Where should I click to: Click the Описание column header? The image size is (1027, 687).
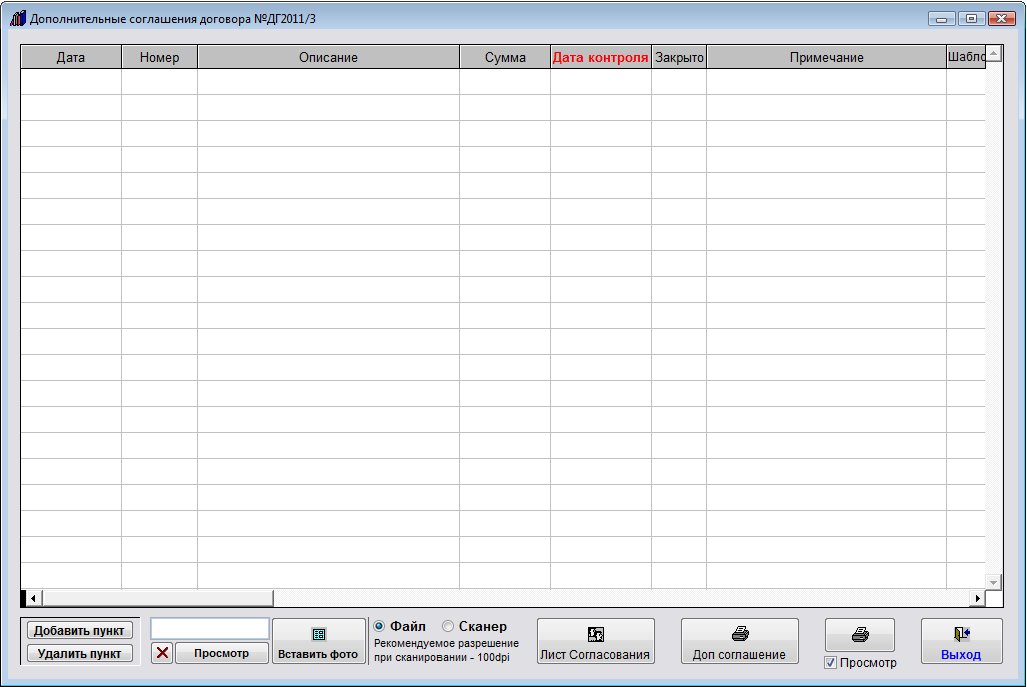click(328, 57)
